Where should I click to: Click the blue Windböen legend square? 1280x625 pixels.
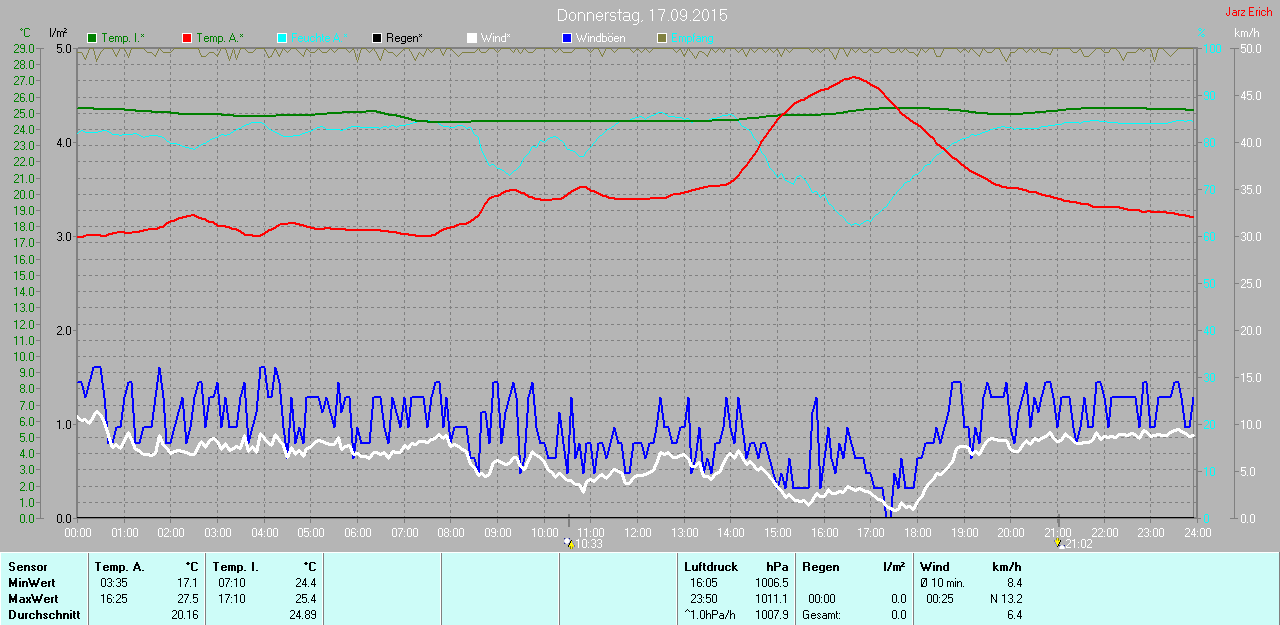point(567,38)
